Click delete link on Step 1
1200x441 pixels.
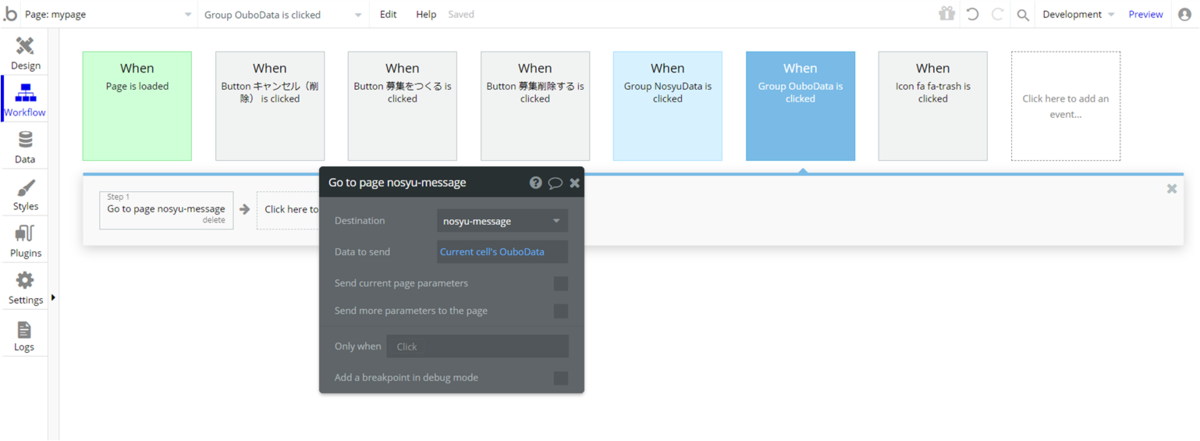click(214, 220)
